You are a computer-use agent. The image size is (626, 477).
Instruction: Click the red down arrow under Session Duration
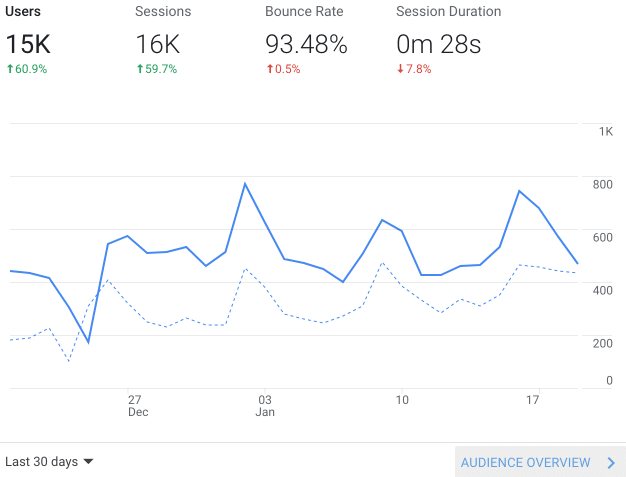click(401, 69)
